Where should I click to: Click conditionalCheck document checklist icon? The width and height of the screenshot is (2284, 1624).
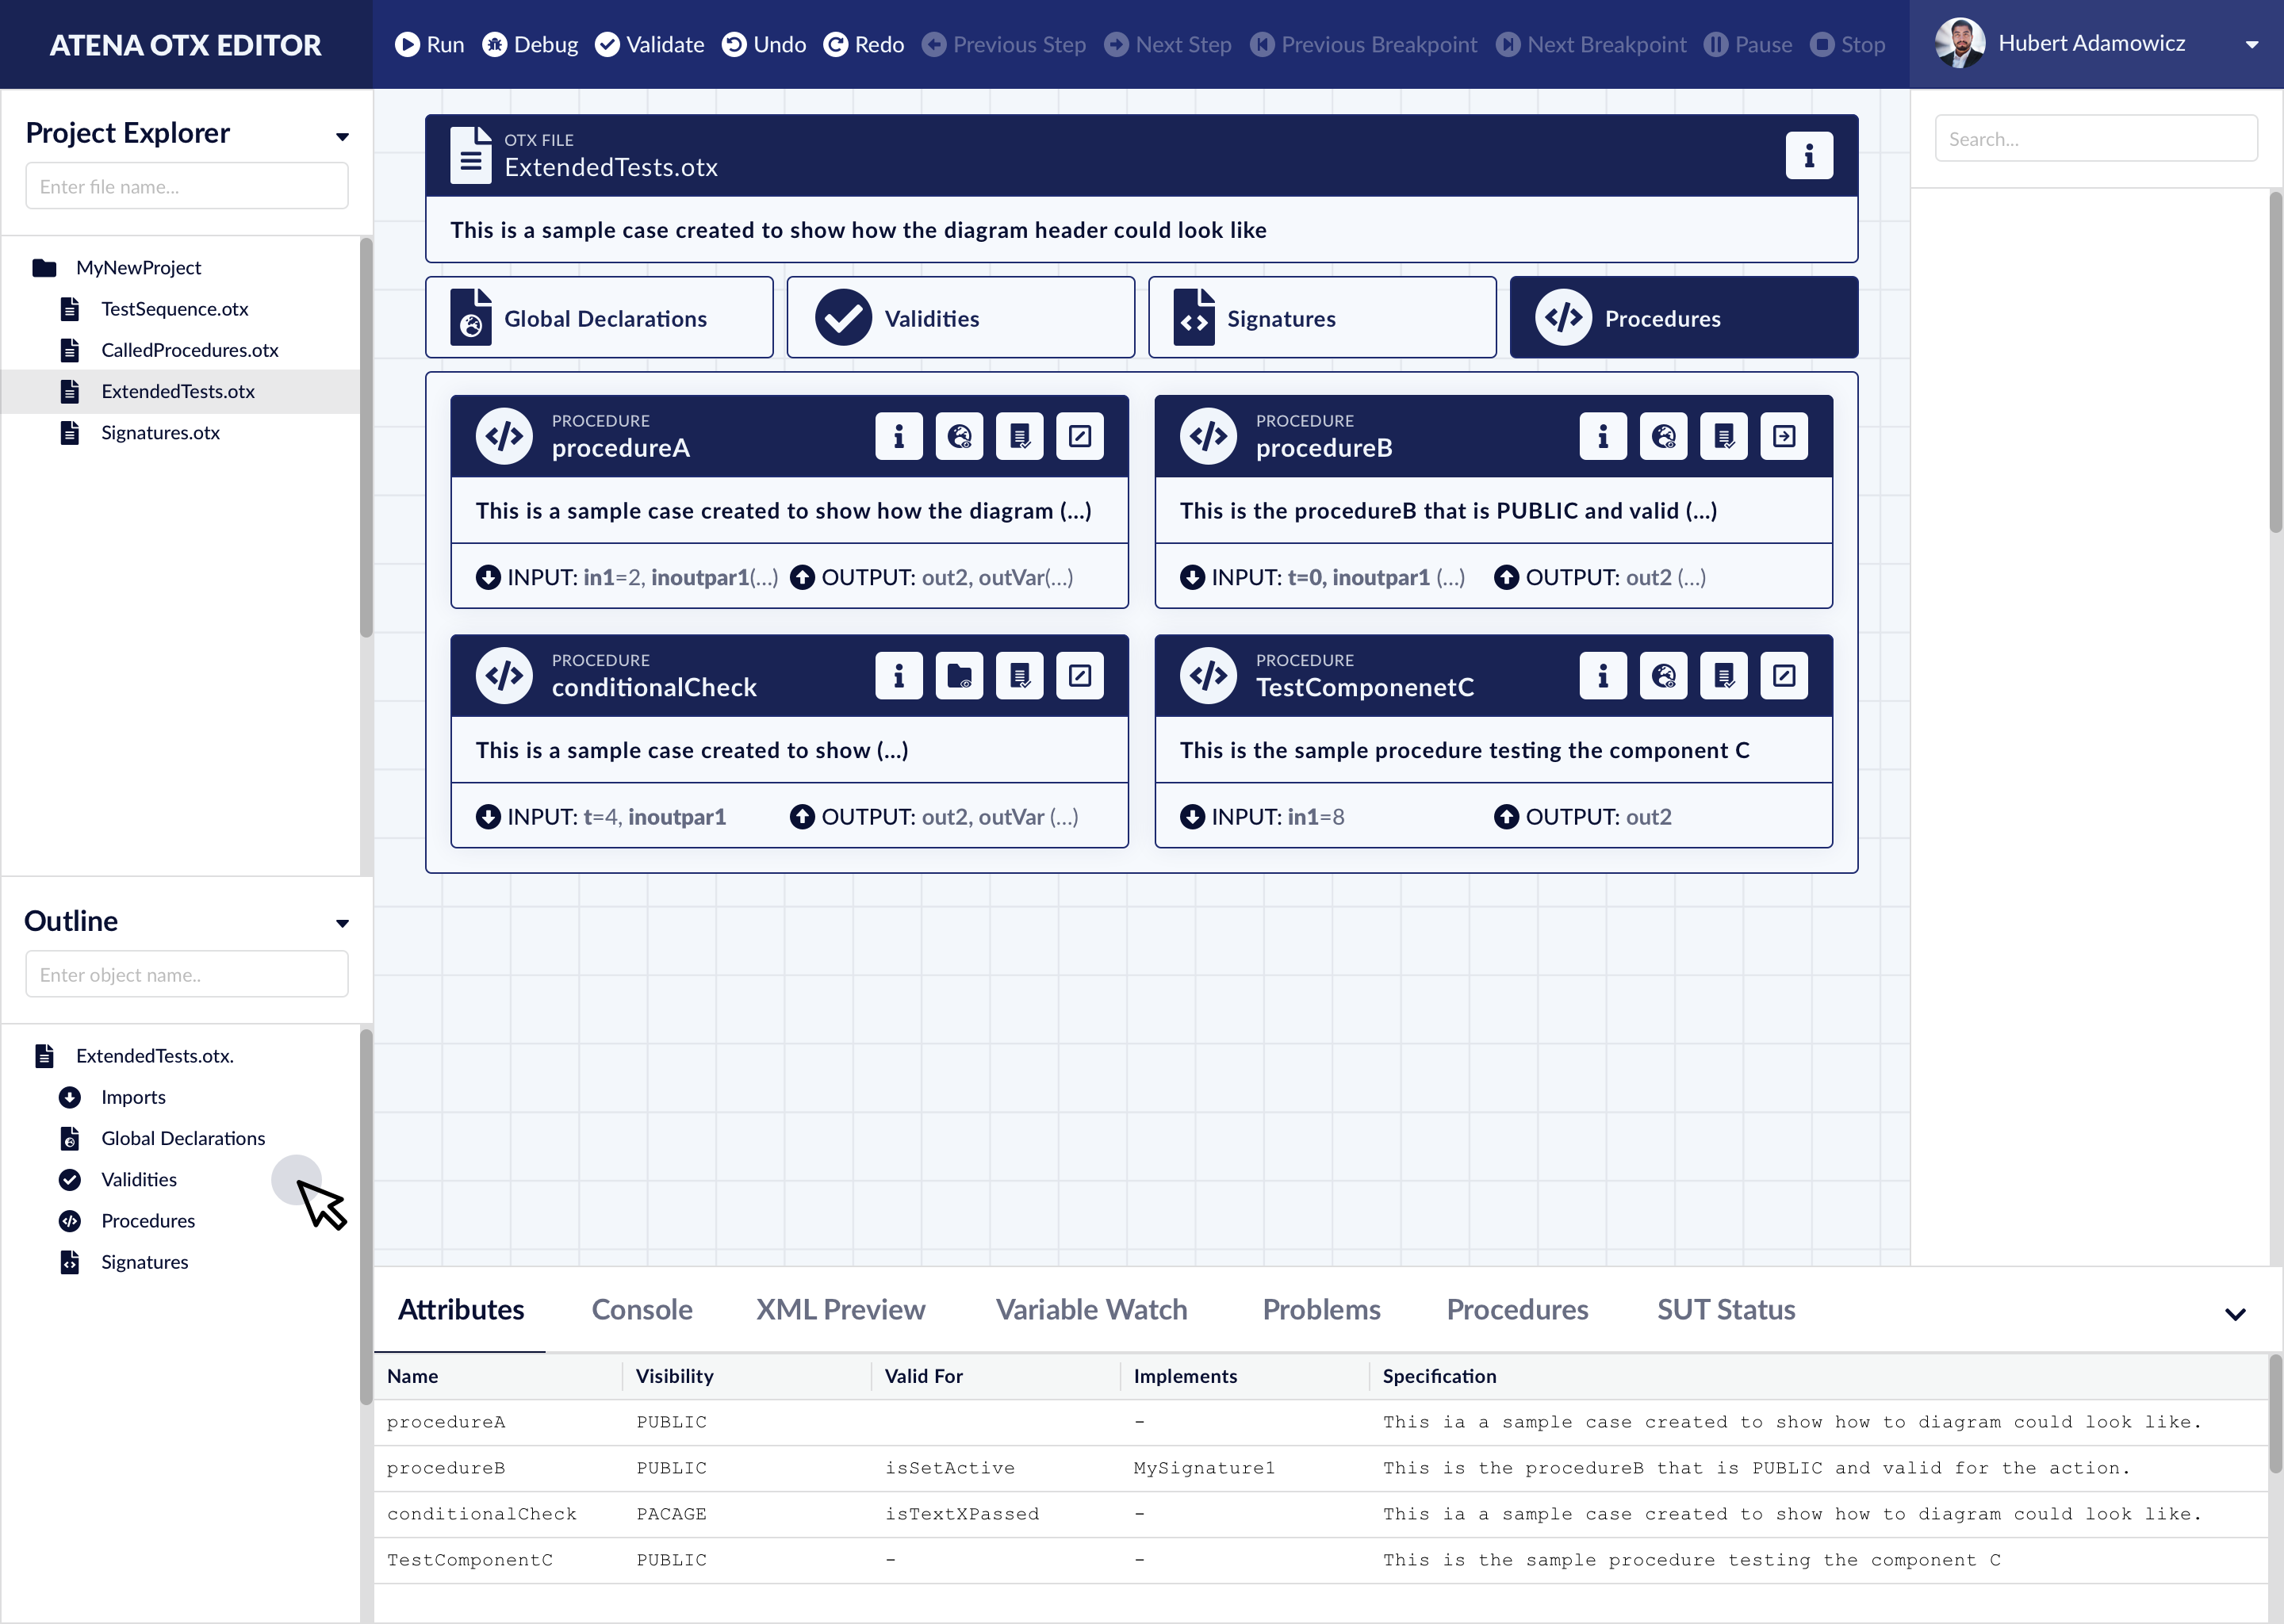pos(1019,676)
